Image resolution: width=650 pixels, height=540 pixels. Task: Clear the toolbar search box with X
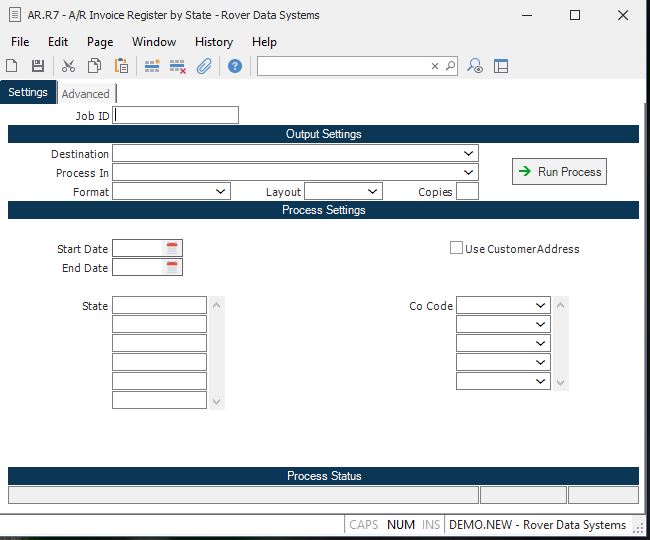(435, 66)
